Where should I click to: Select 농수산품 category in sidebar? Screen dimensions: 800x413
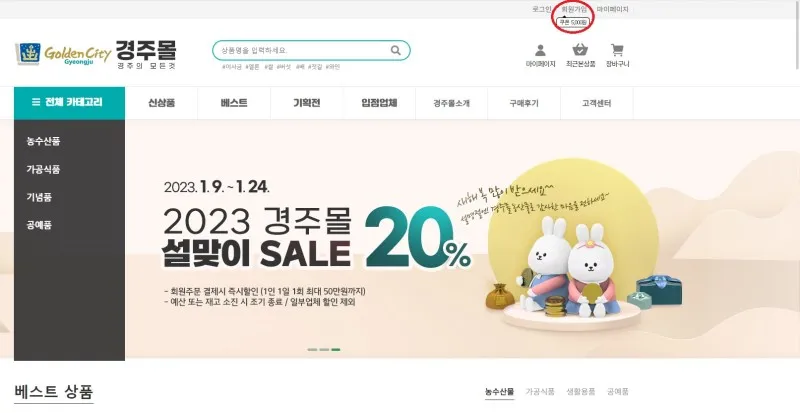point(43,141)
